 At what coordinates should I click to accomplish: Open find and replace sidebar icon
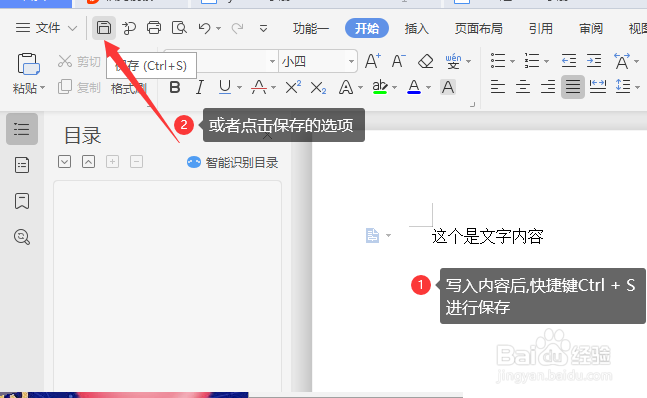21,237
